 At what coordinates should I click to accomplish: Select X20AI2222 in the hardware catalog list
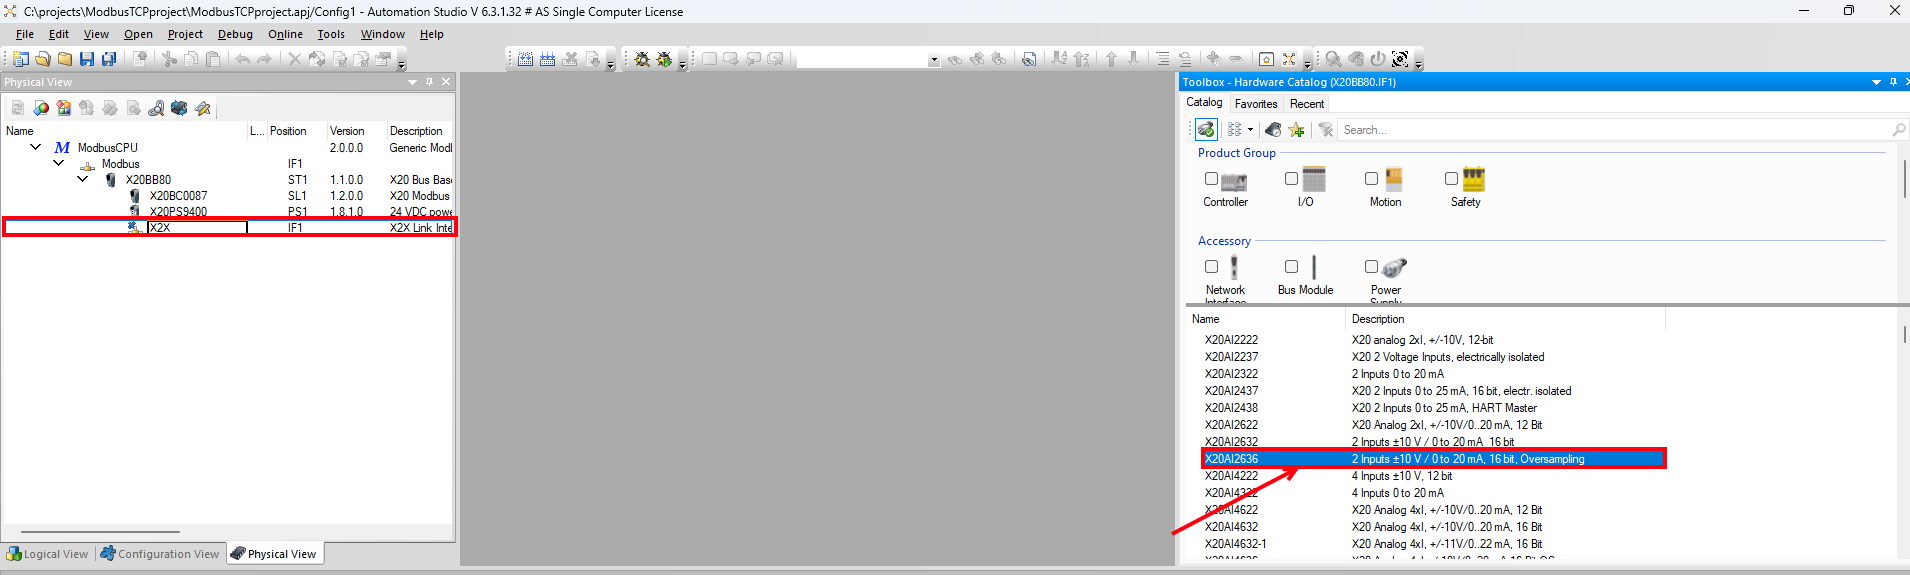1231,340
